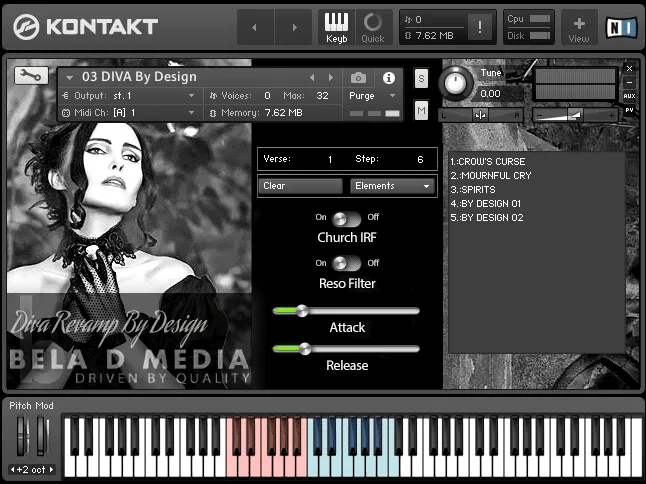
Task: Click the Tune value 0.00 field
Action: coord(490,94)
